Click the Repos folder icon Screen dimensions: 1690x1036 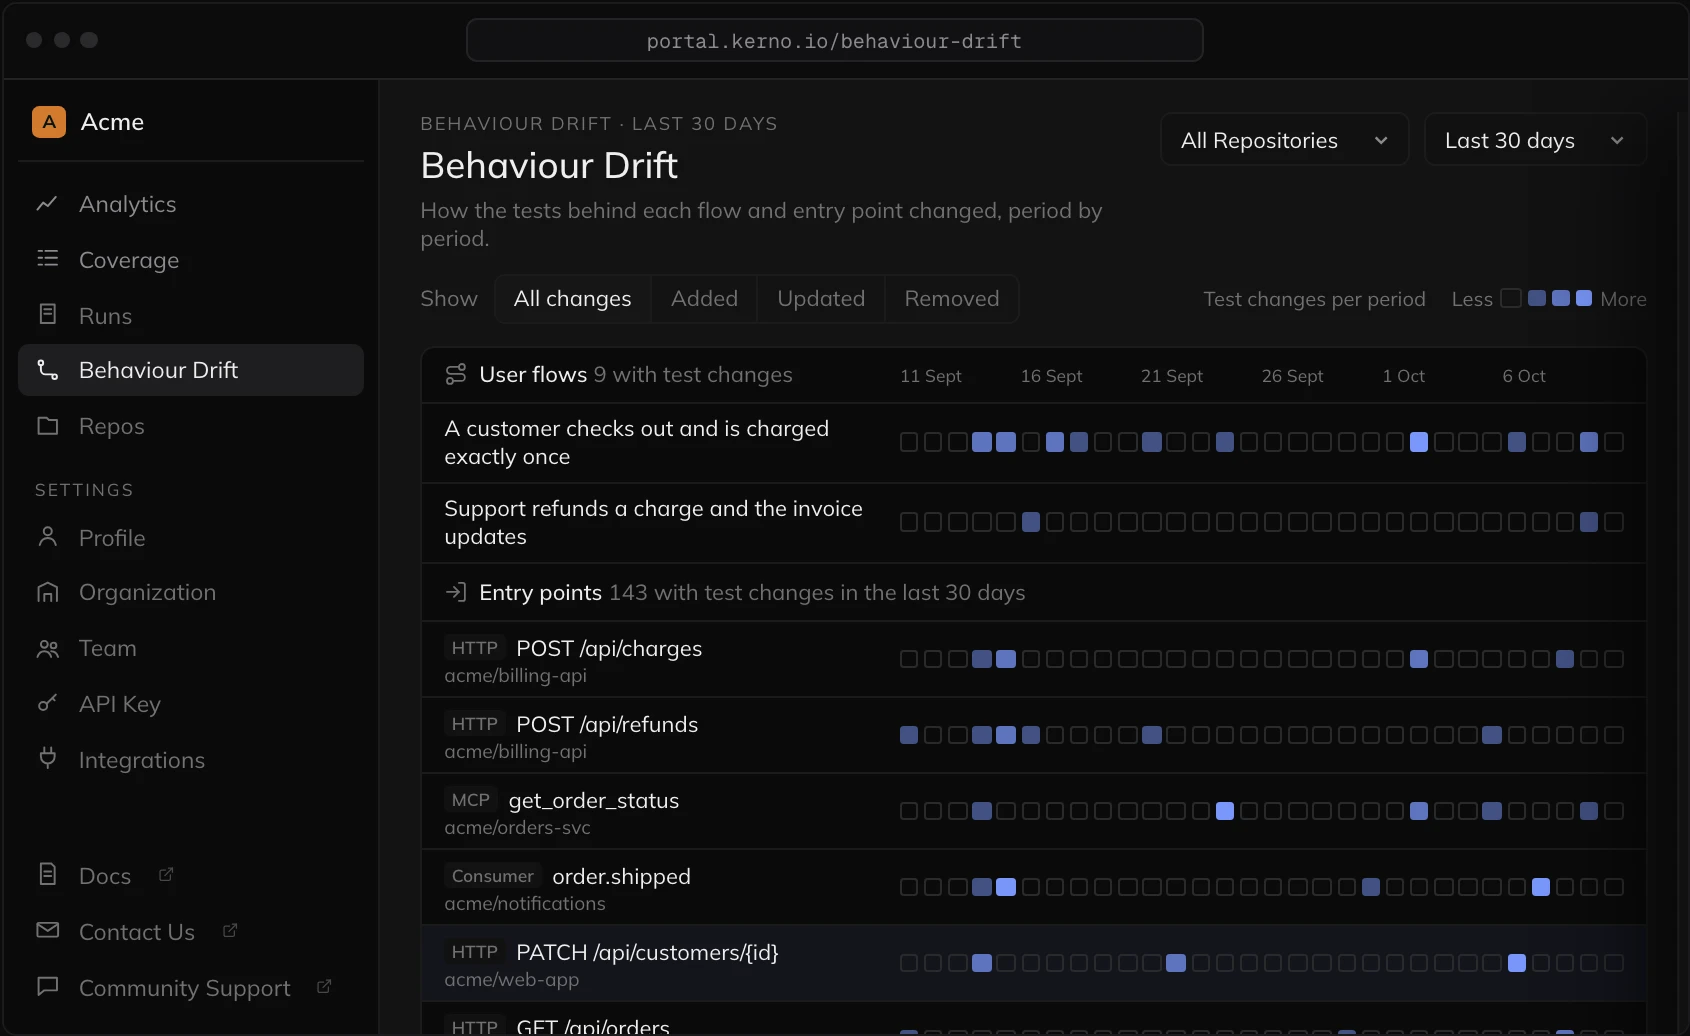47,426
